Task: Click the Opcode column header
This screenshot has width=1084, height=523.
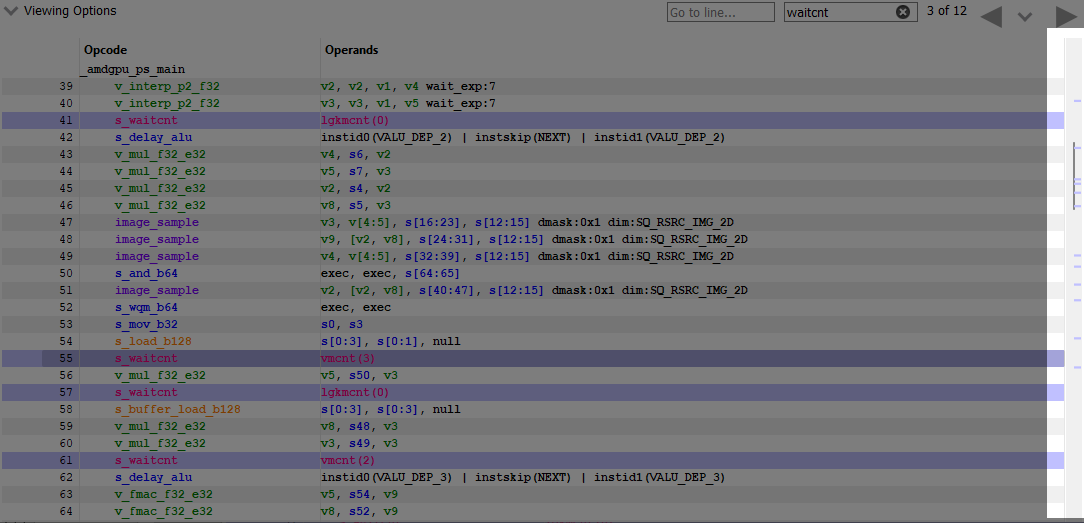Action: tap(106, 50)
